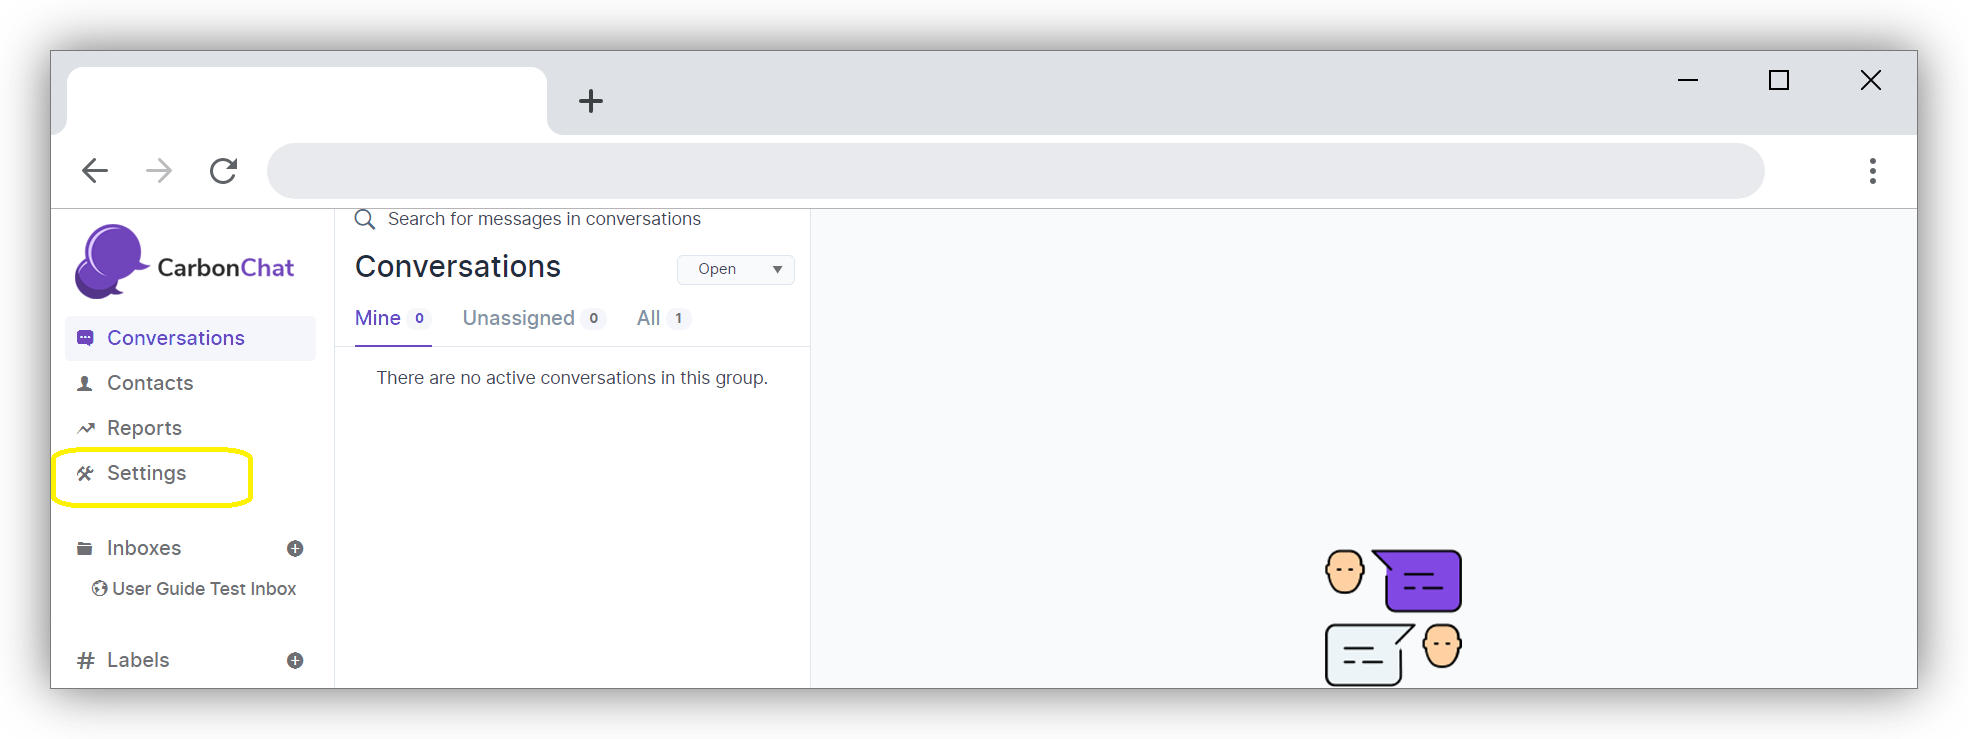Open Settings from the sidebar
1968x739 pixels.
pyautogui.click(x=146, y=473)
